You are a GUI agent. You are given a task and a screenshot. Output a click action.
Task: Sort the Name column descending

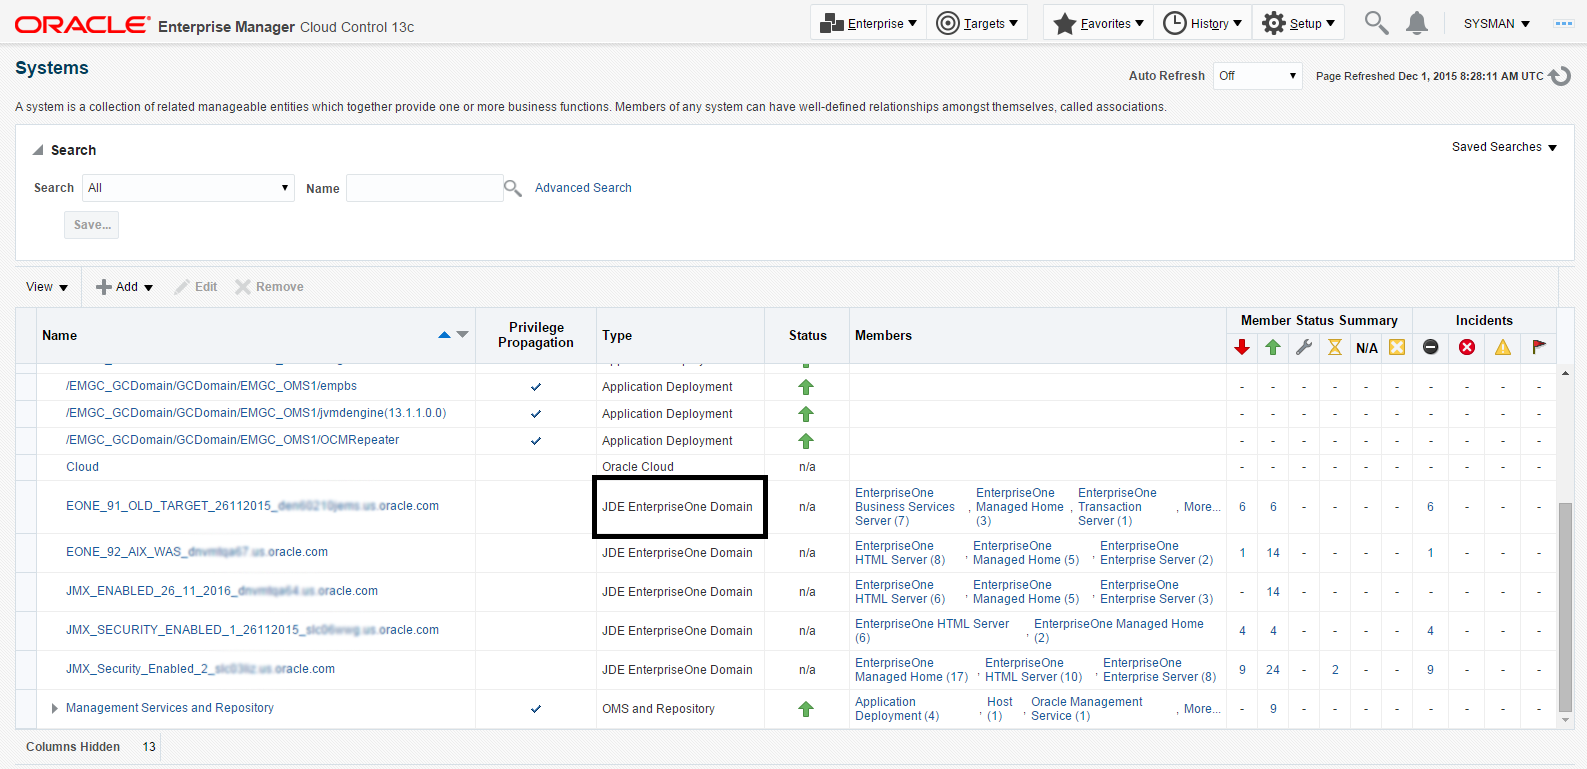462,335
